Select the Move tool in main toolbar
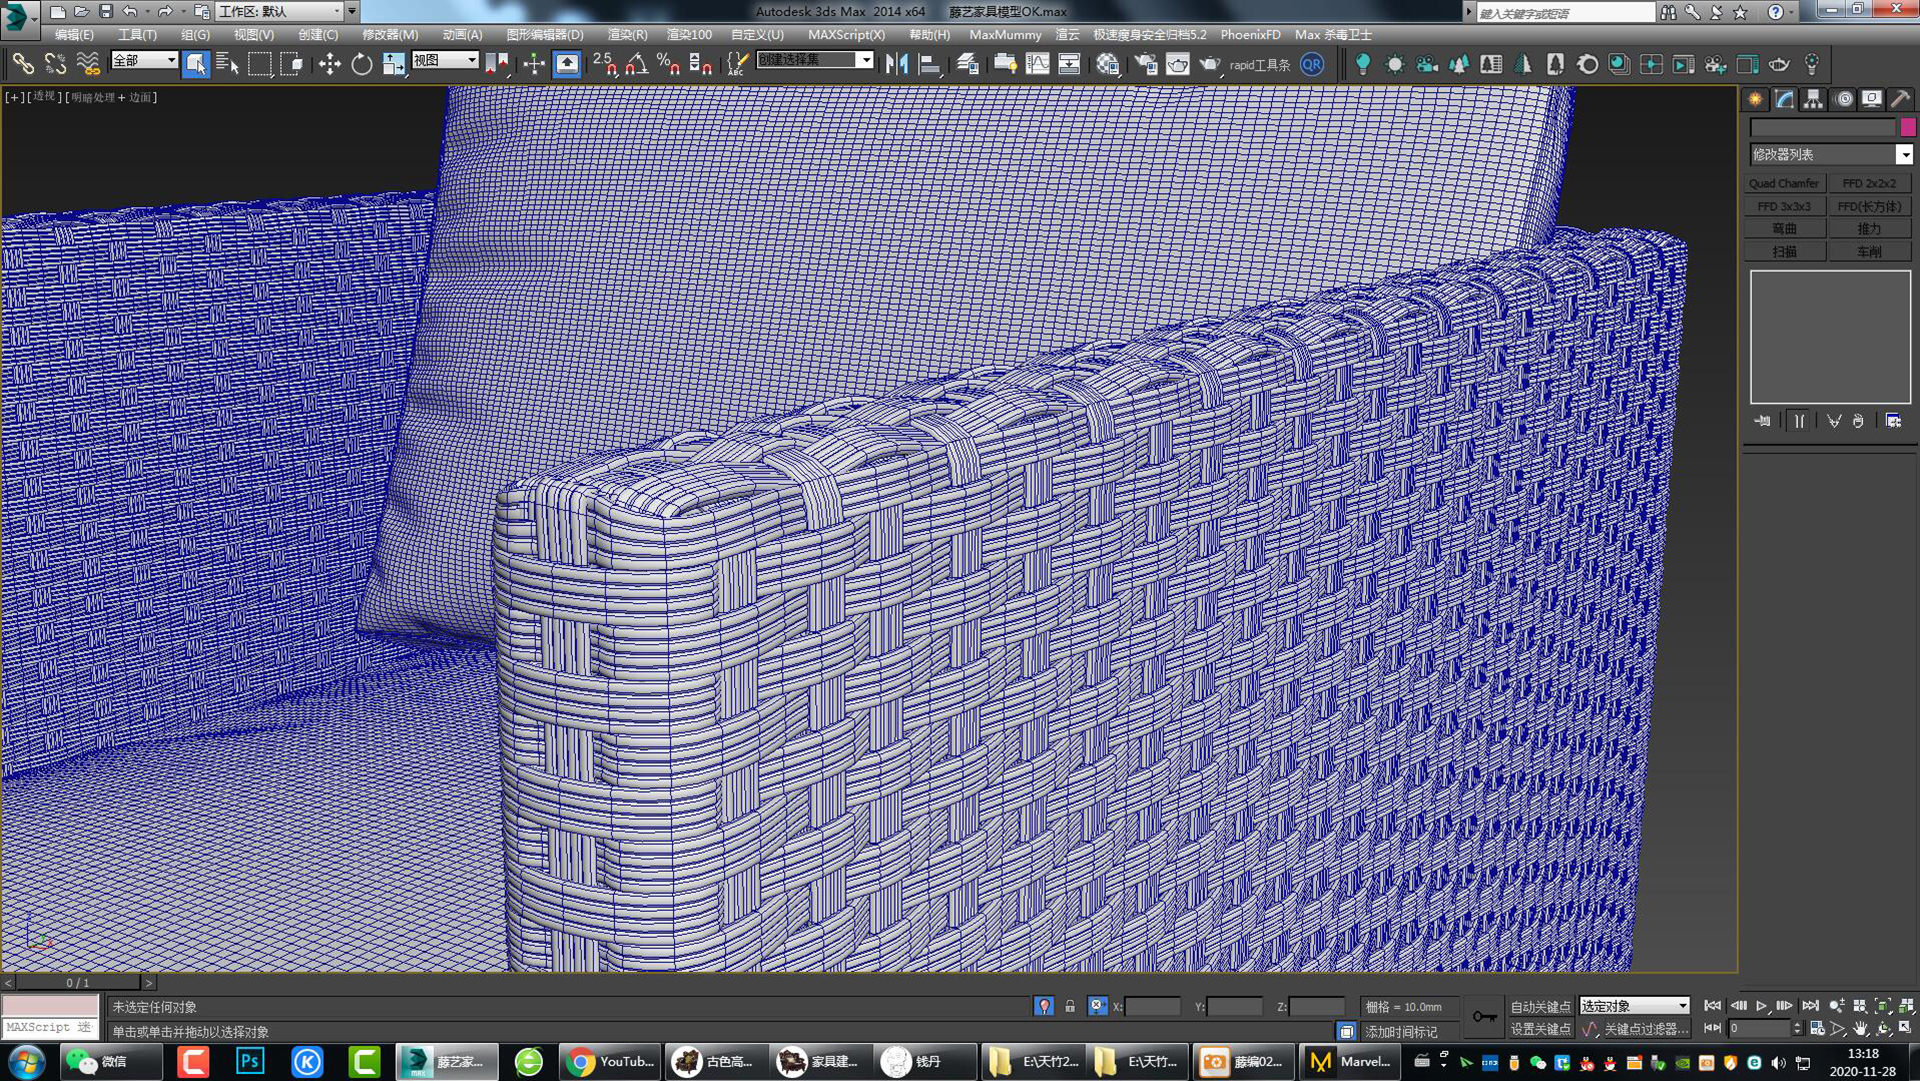Viewport: 1920px width, 1081px height. [x=329, y=64]
